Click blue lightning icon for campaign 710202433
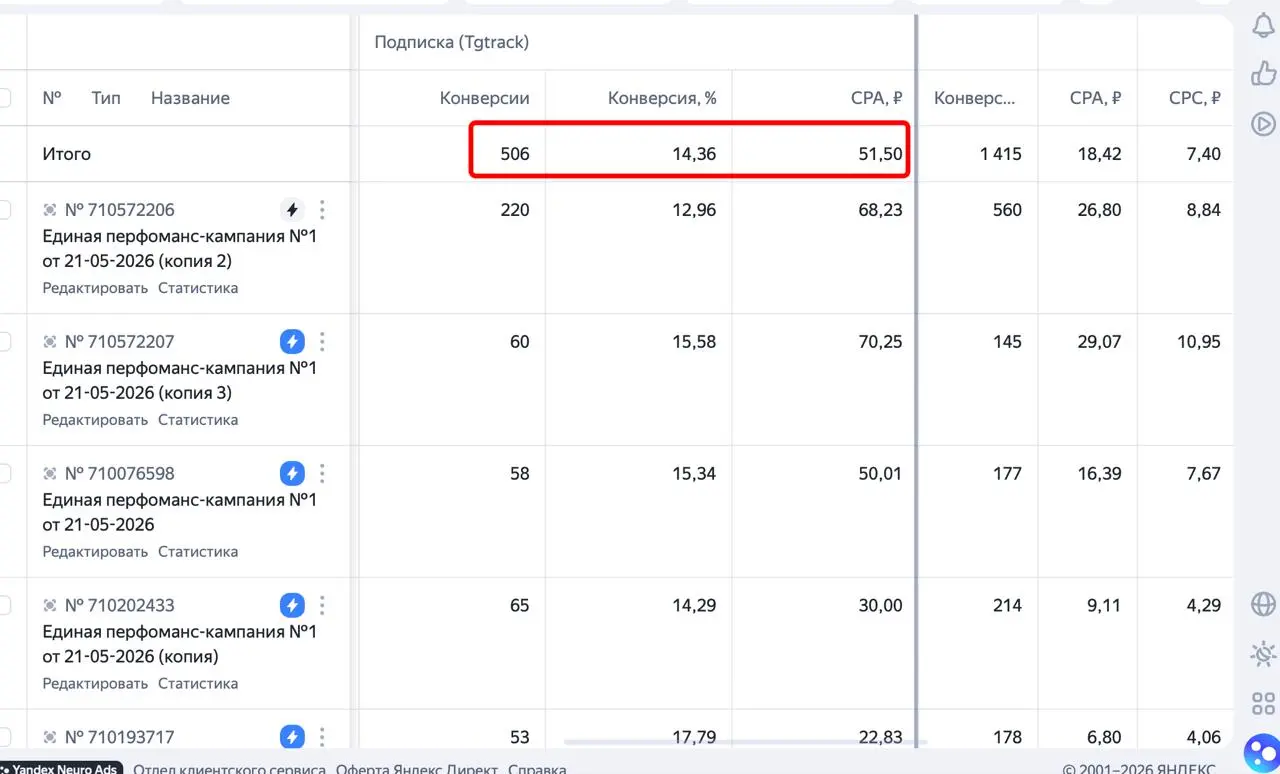The height and width of the screenshot is (774, 1280). (292, 605)
